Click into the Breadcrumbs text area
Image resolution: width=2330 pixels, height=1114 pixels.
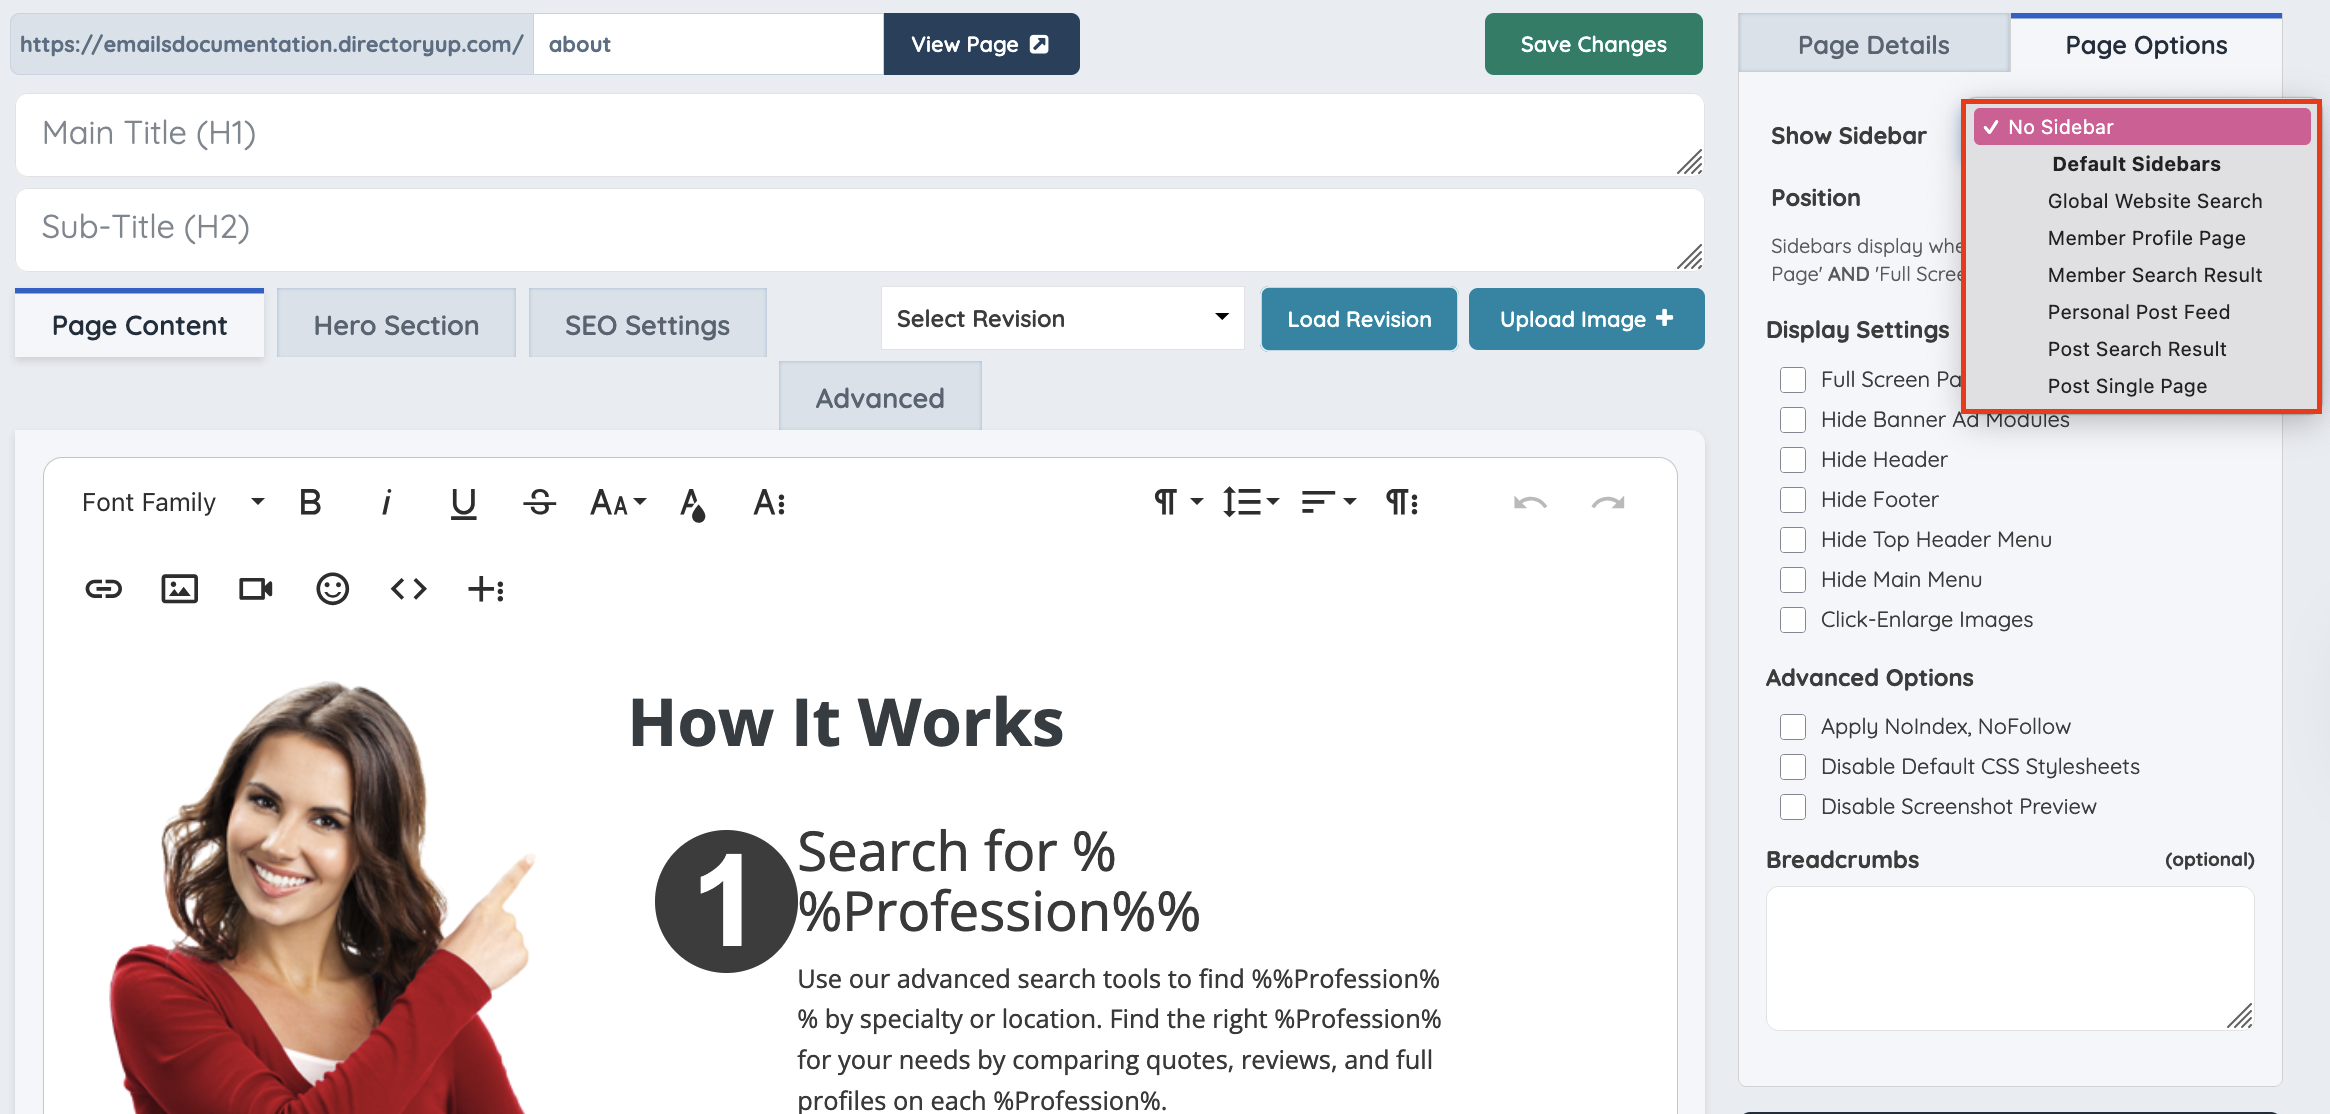coord(2009,957)
